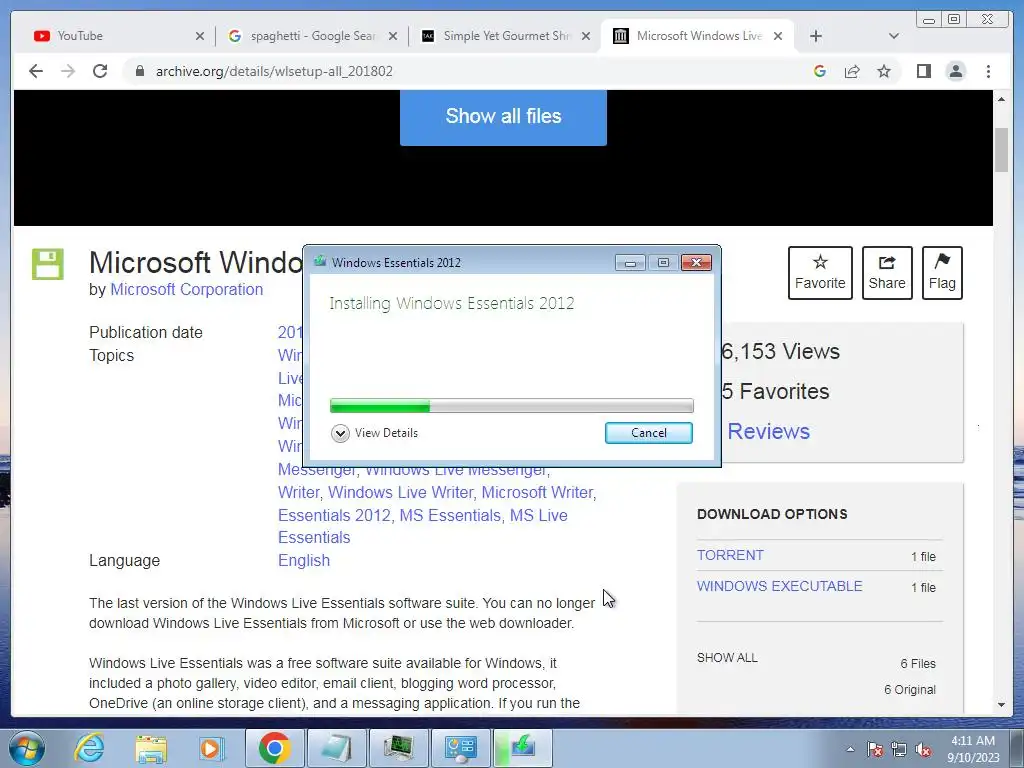Expand View Details in the installer
This screenshot has width=1024, height=768.
pyautogui.click(x=375, y=433)
